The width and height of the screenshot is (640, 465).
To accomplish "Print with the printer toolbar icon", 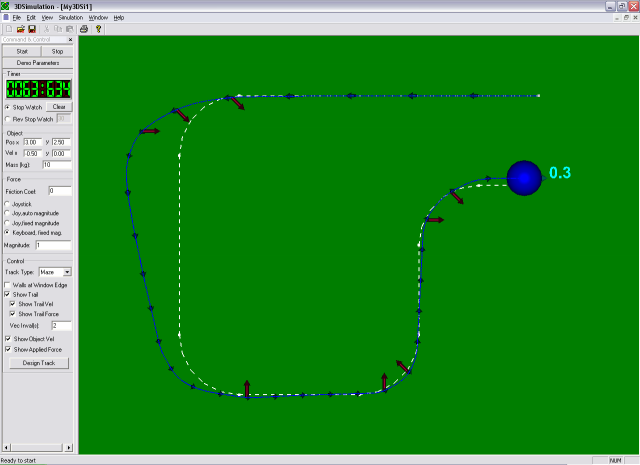I will tap(84, 29).
